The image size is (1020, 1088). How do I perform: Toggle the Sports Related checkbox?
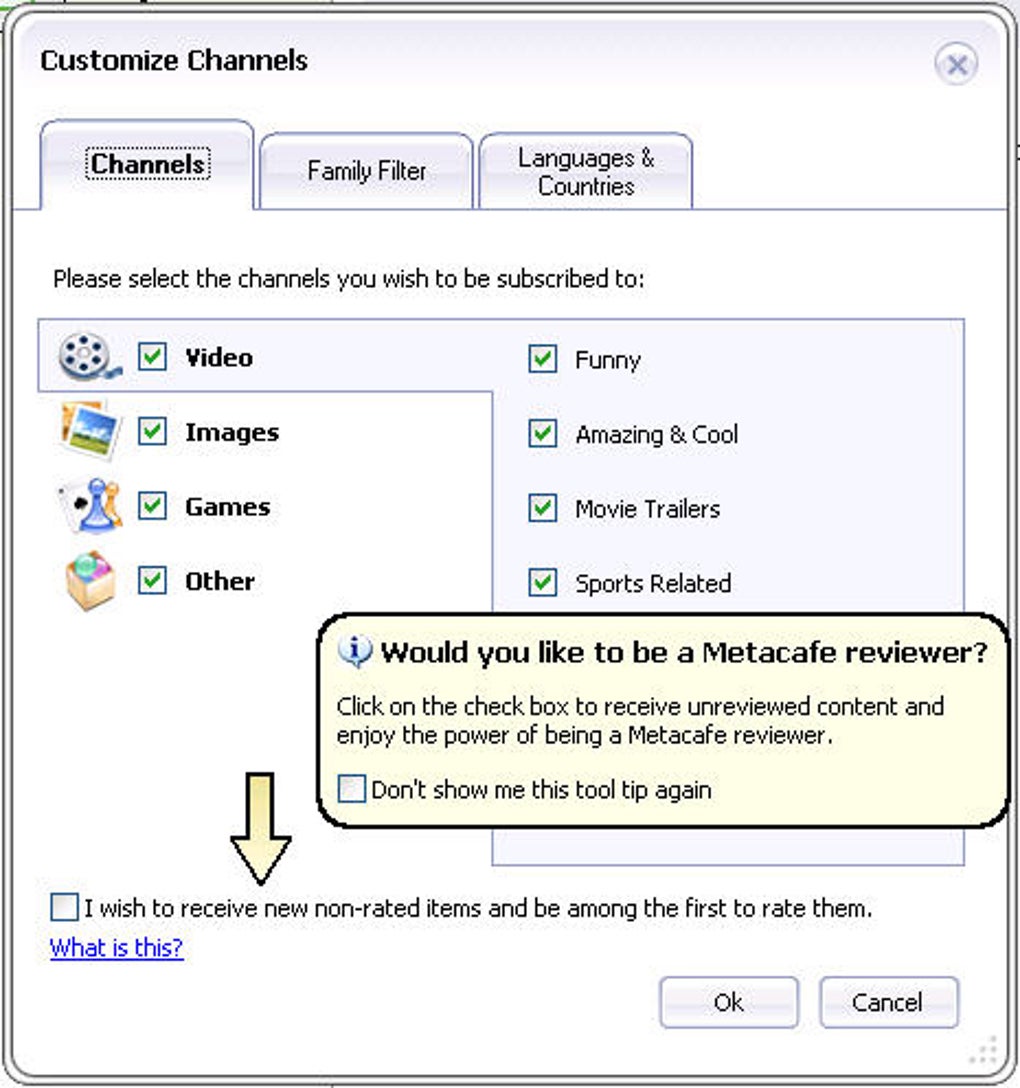(542, 583)
